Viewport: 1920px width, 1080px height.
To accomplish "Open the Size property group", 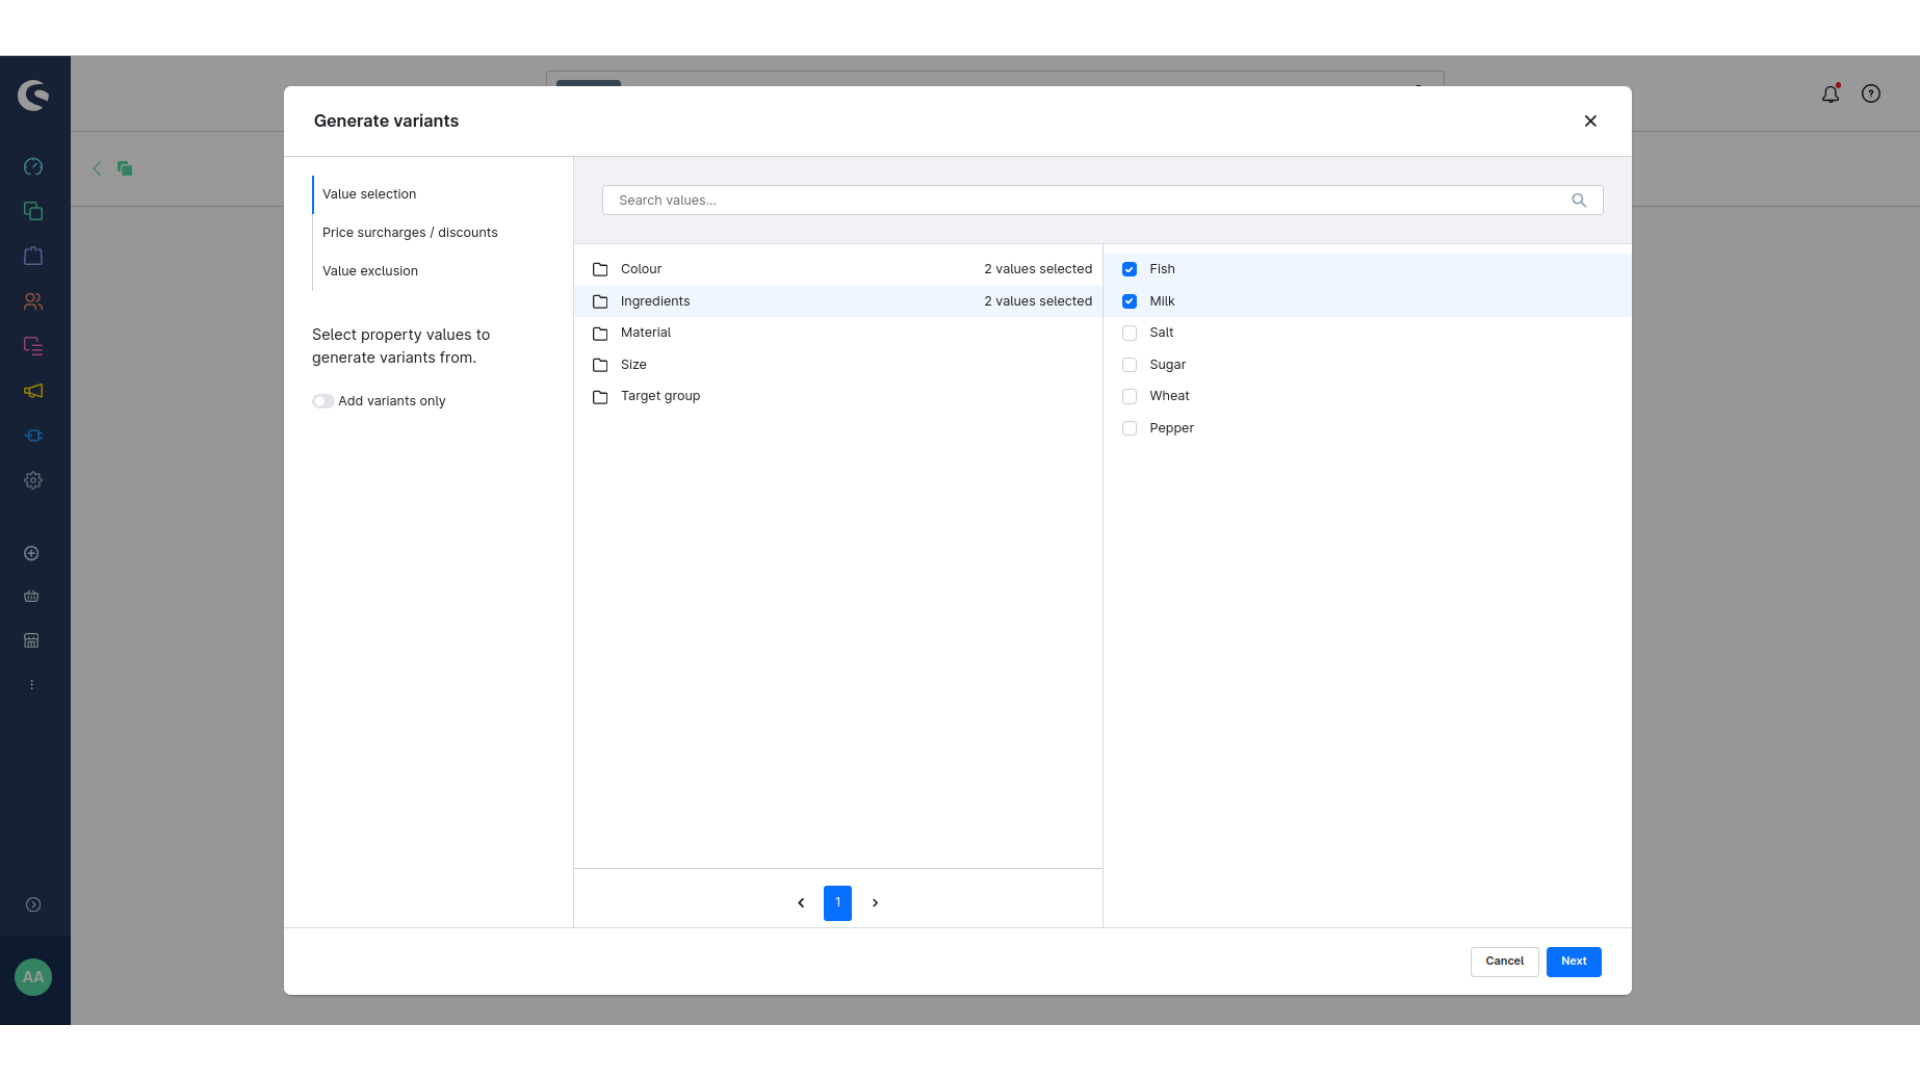I will (838, 365).
